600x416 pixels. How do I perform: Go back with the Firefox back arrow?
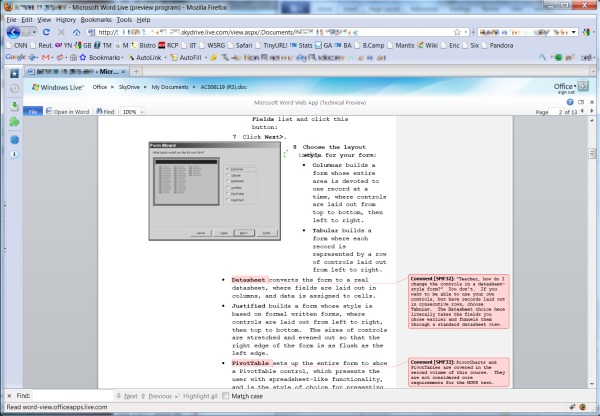tap(13, 32)
